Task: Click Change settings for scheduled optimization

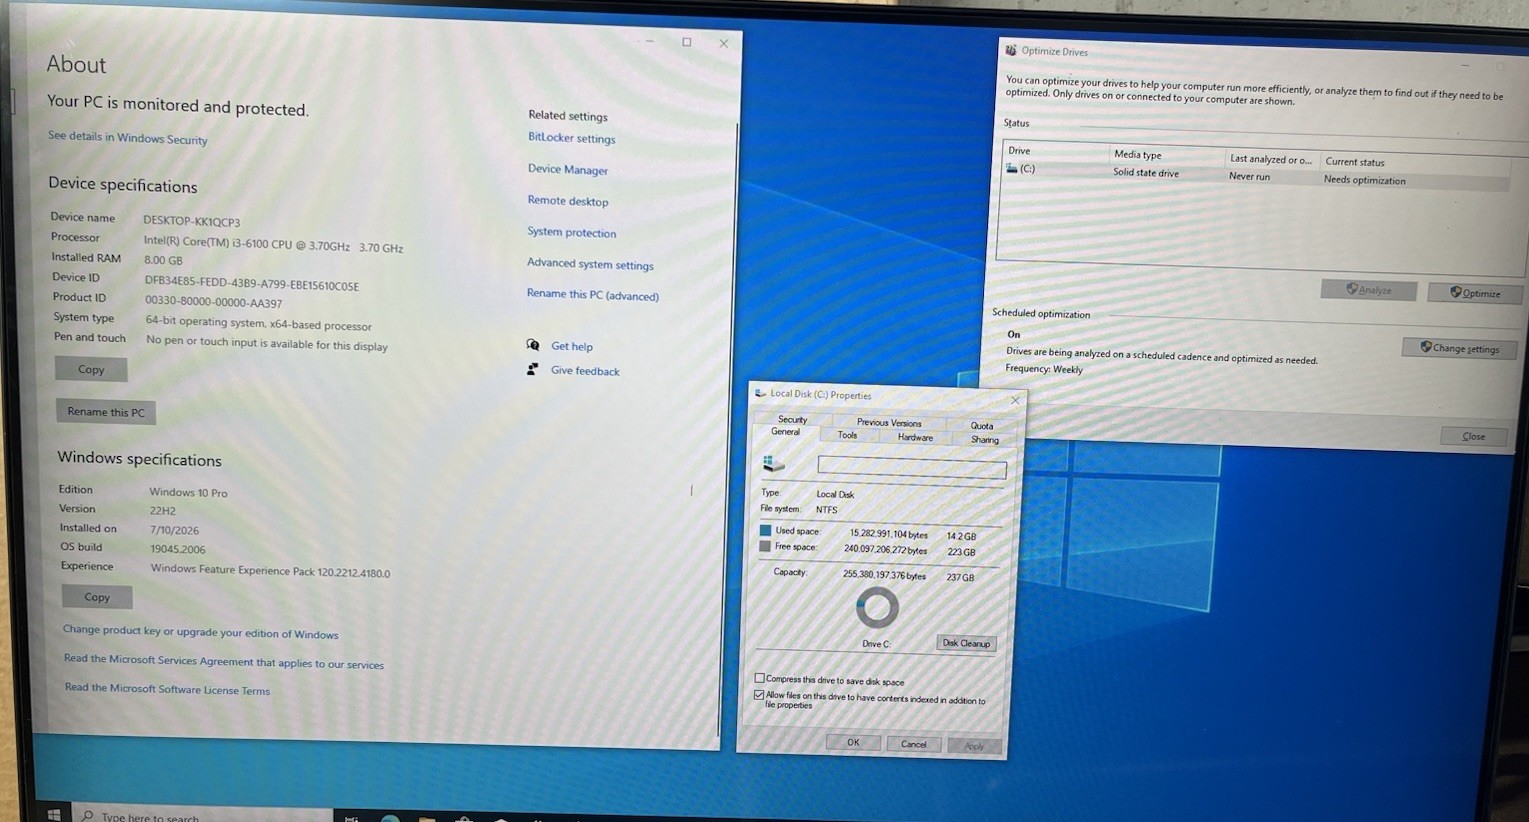Action: (1459, 347)
